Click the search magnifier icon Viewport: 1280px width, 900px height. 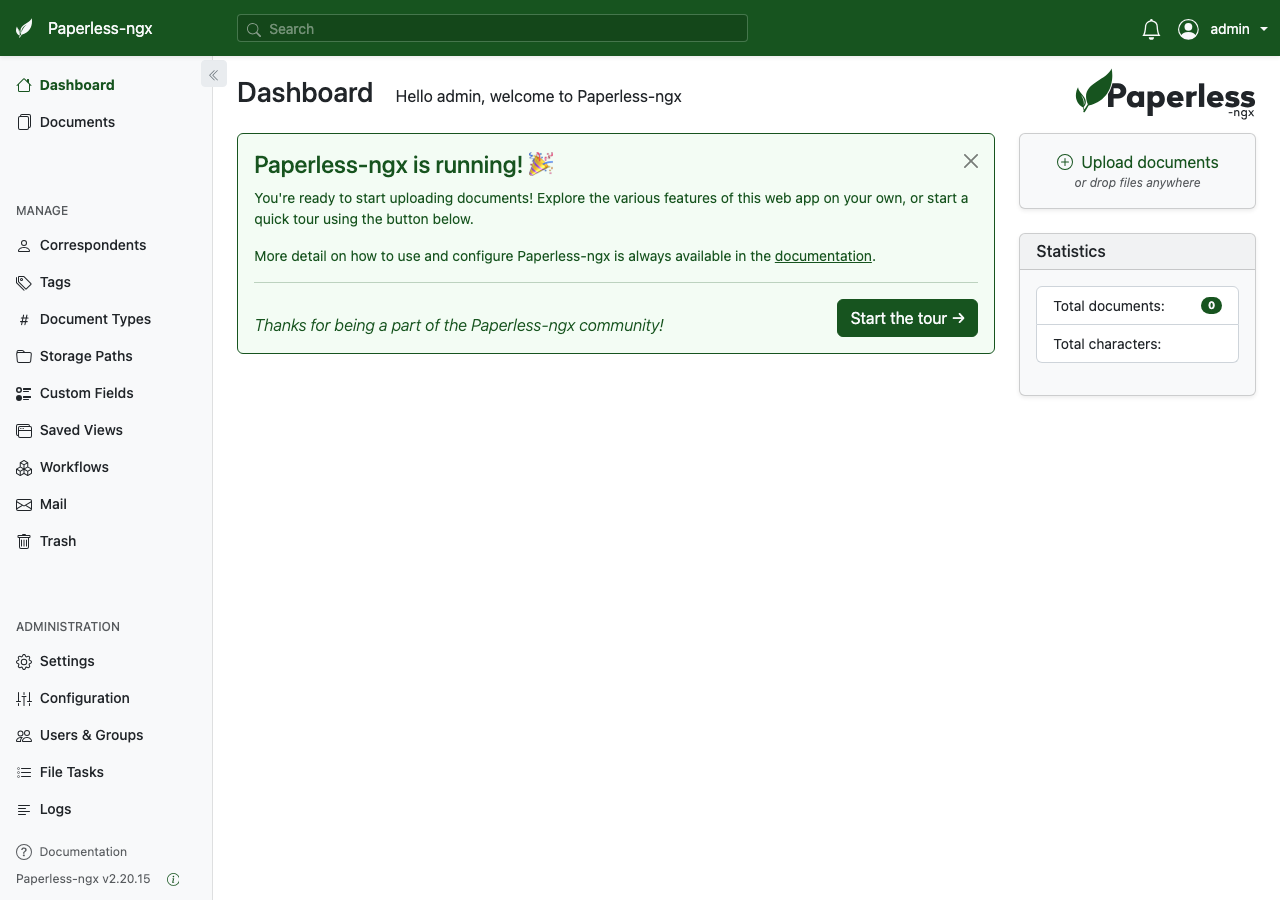click(254, 29)
